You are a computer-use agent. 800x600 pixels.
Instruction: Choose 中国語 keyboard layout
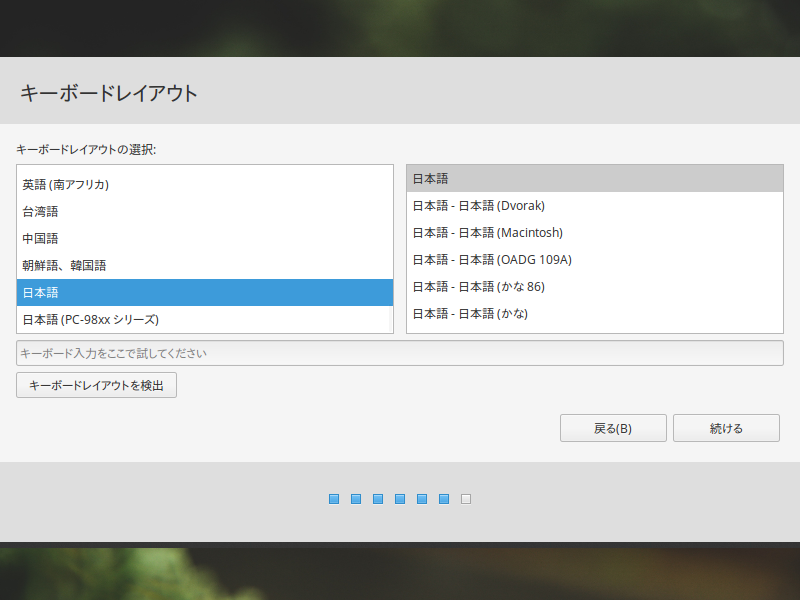(x=205, y=239)
